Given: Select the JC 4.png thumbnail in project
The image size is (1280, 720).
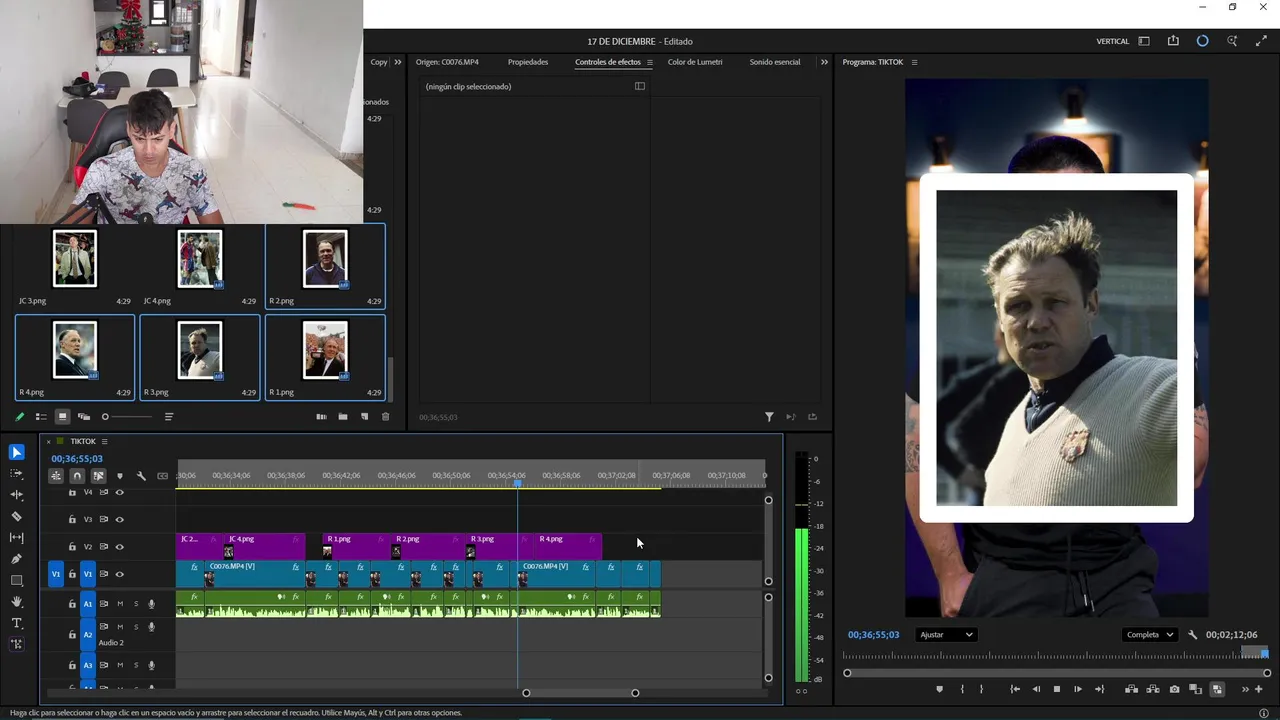Looking at the screenshot, I should click(x=200, y=258).
